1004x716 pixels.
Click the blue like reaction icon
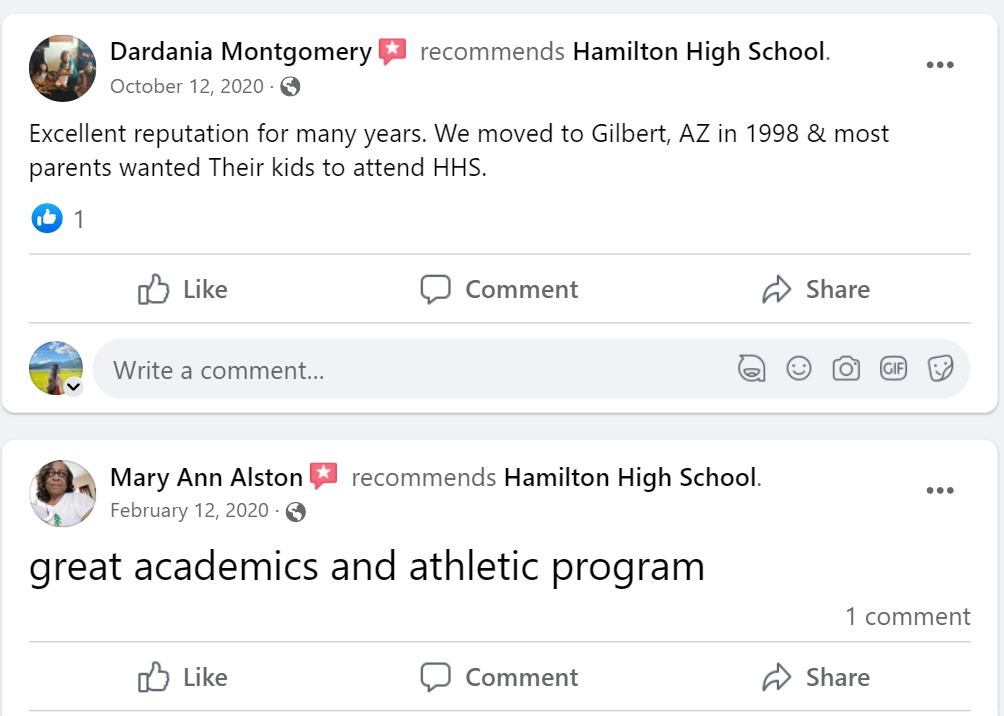[47, 218]
